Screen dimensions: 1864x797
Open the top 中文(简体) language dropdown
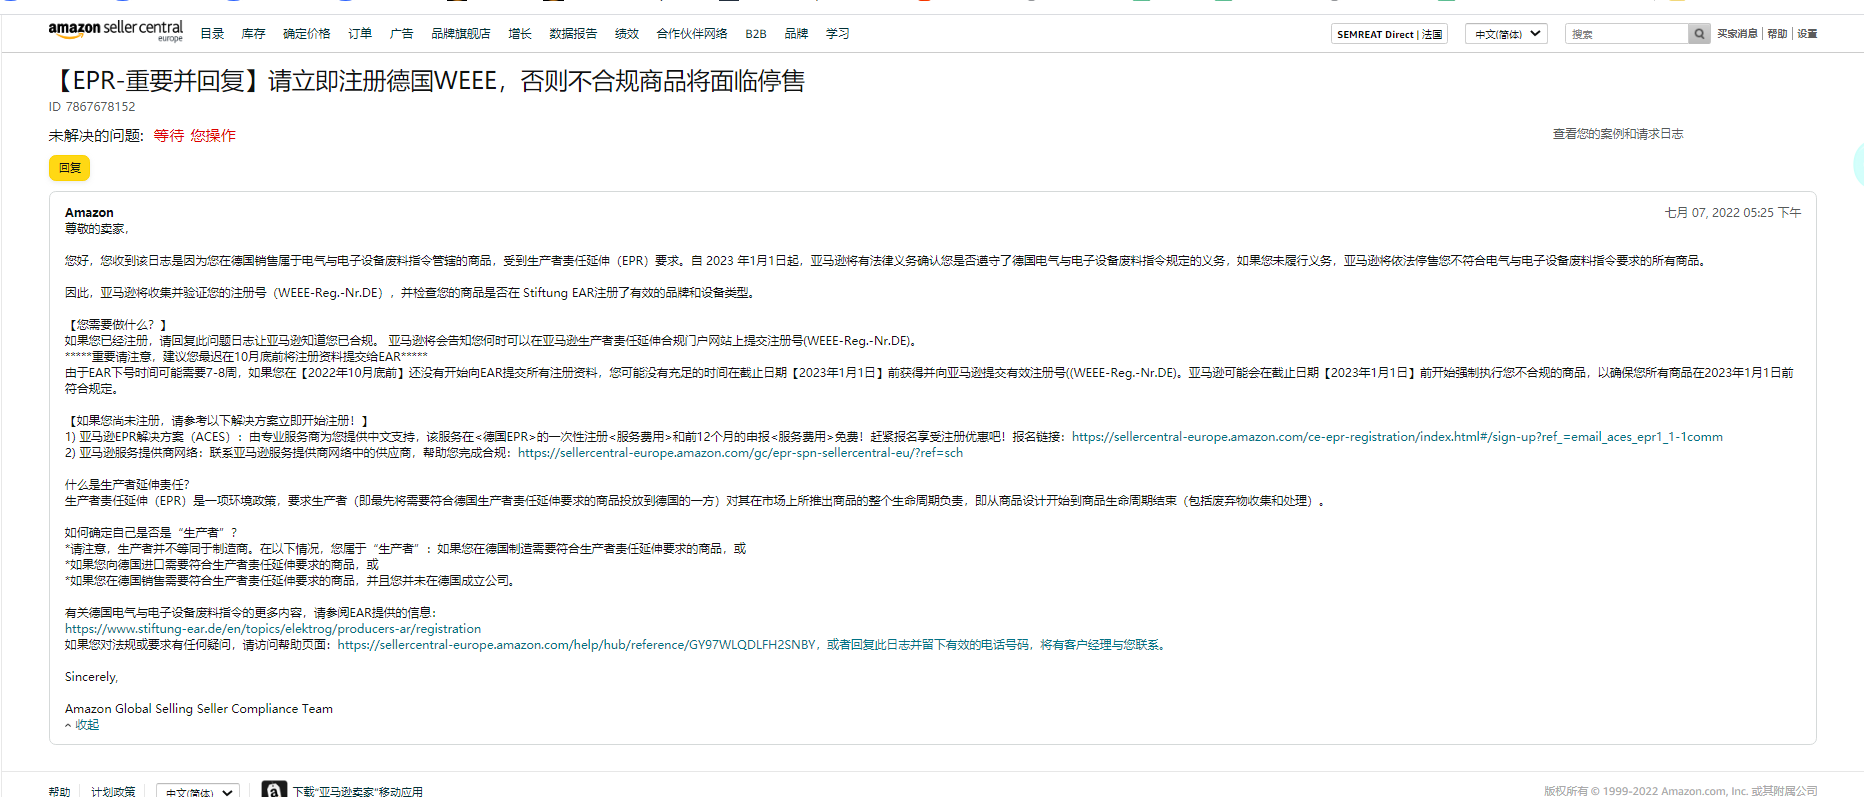pos(1506,34)
